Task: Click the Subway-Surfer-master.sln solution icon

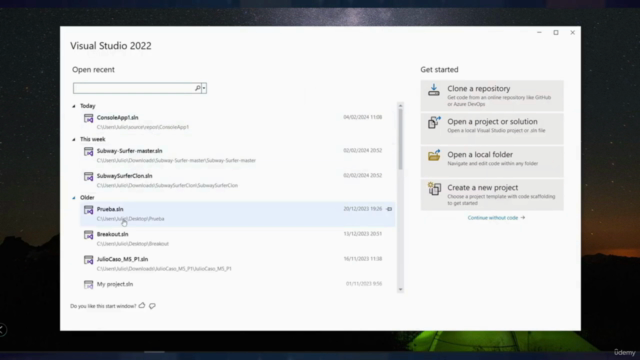Action: pyautogui.click(x=89, y=152)
